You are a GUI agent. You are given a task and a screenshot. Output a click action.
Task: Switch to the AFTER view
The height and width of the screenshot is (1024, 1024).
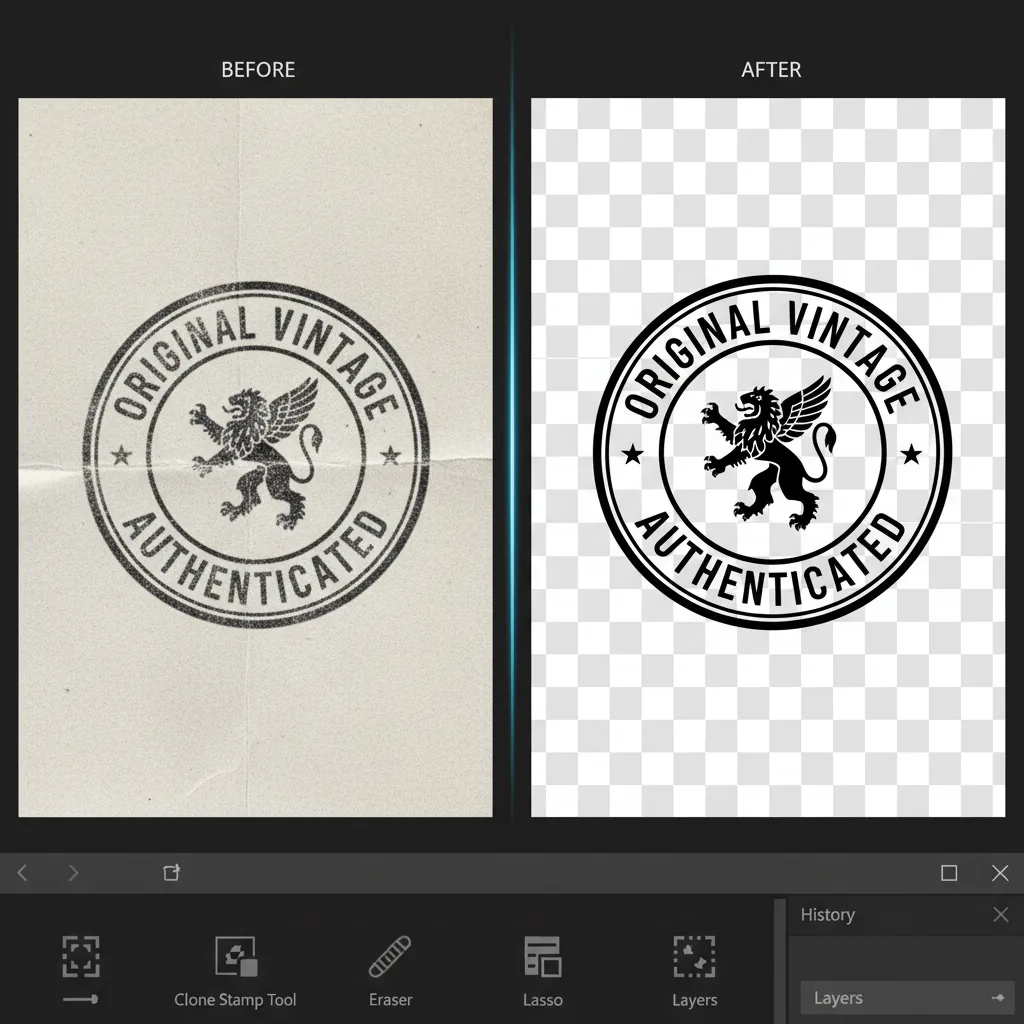point(771,69)
